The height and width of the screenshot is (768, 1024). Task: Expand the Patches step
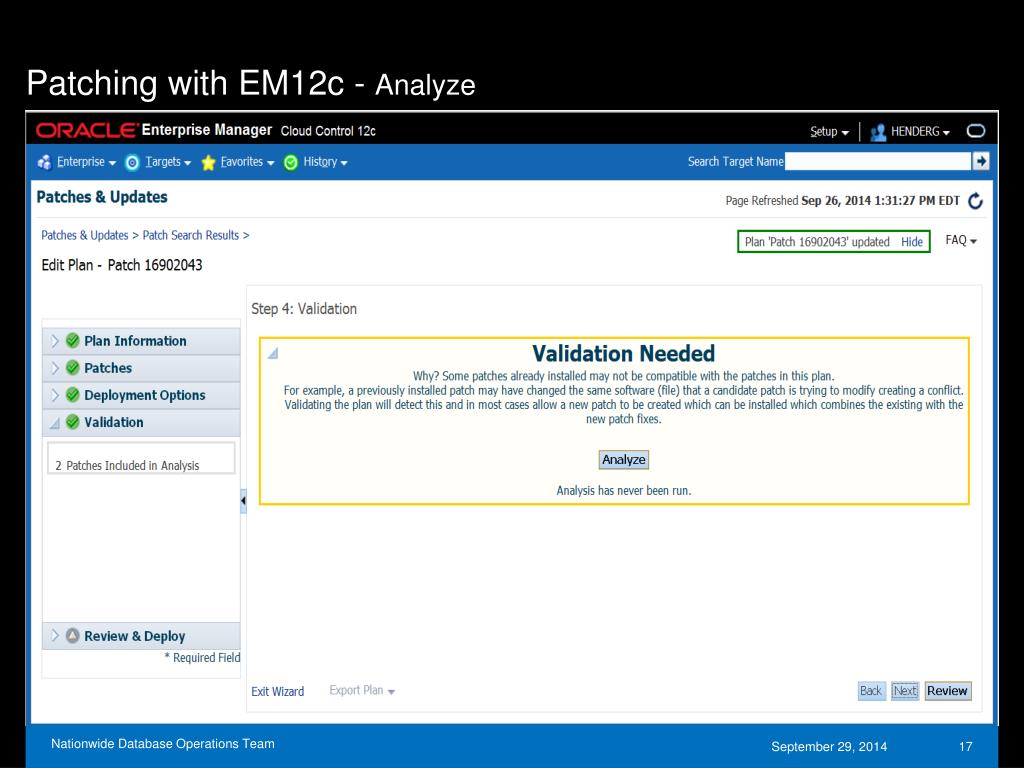coord(55,368)
